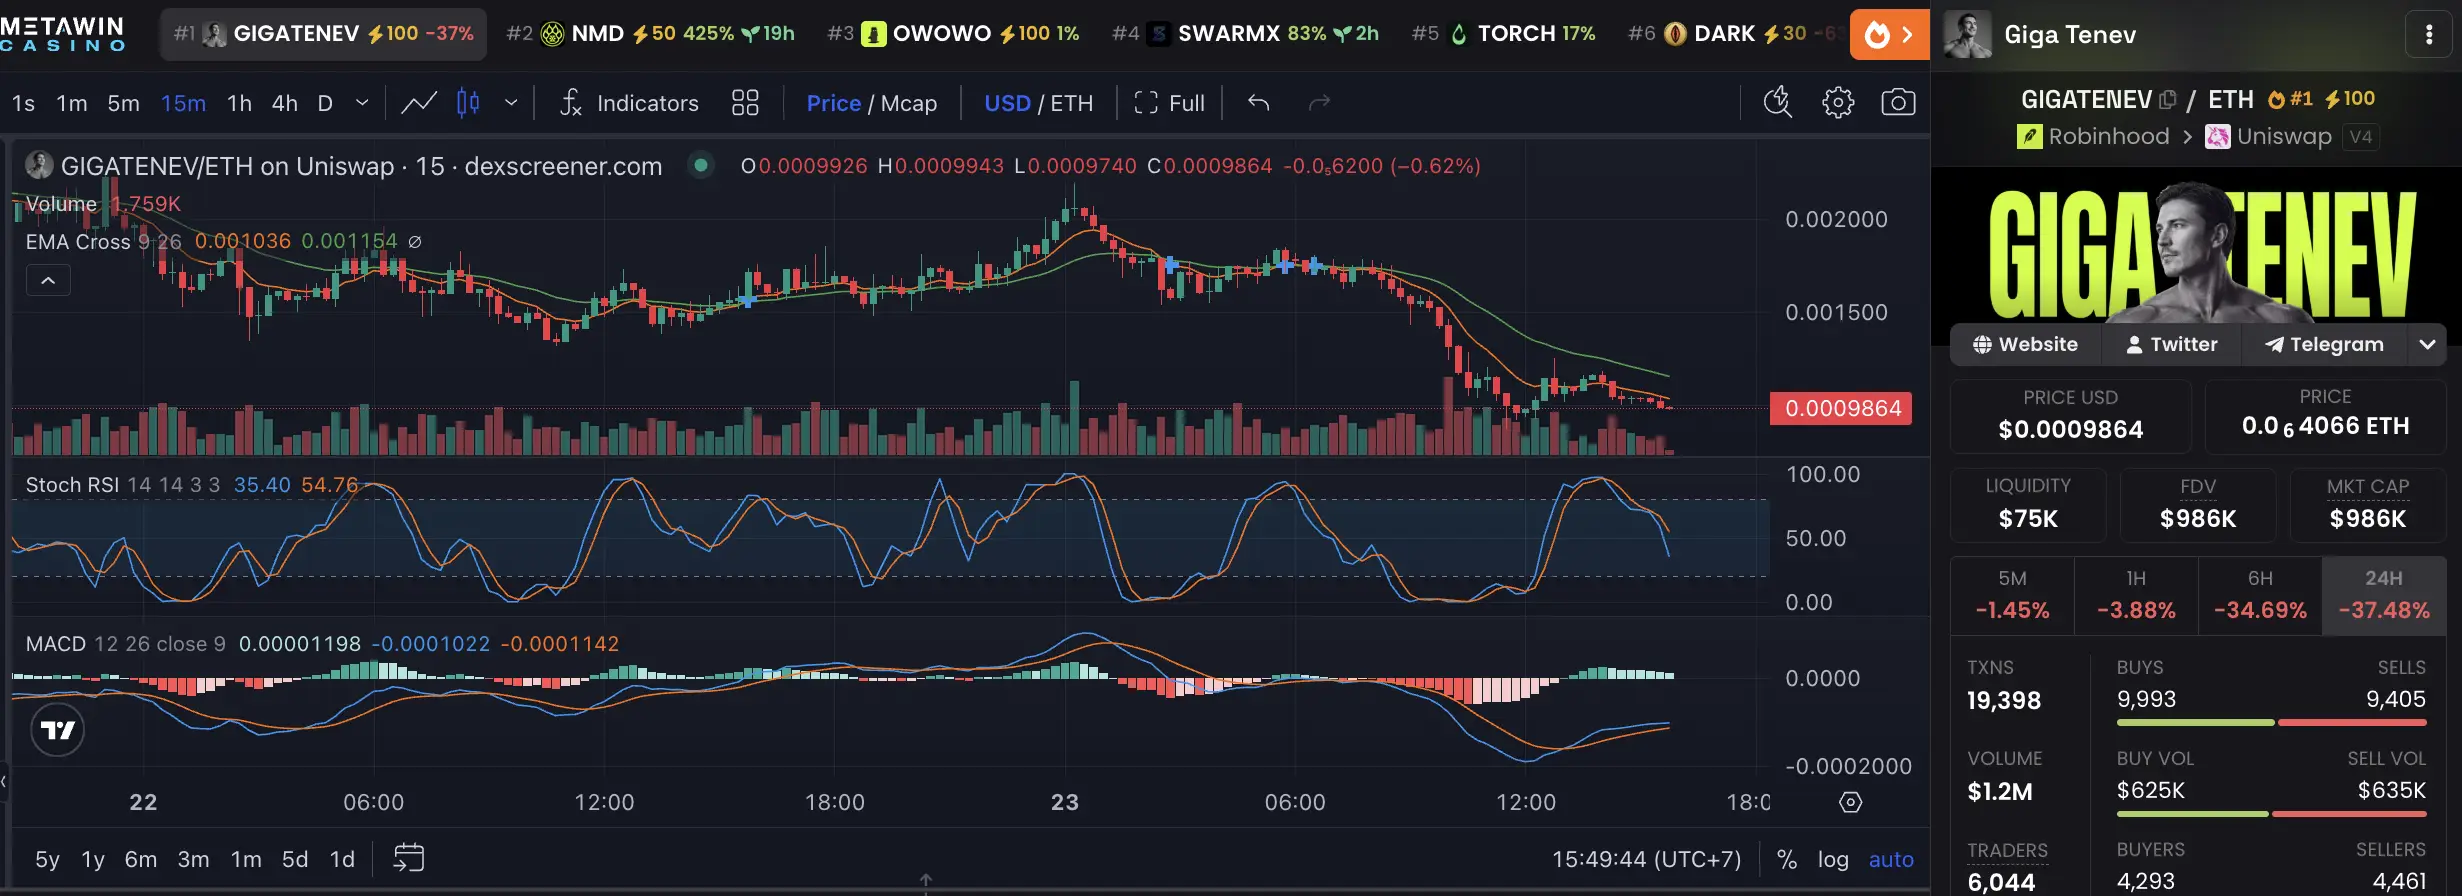Open the go-to-date calendar icon

(409, 858)
